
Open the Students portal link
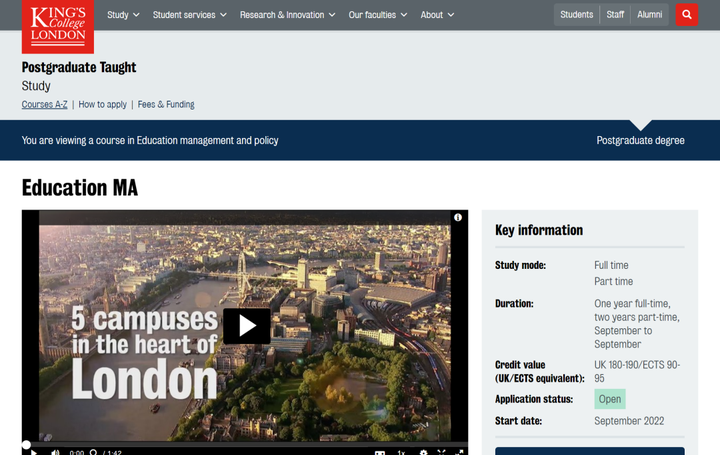click(576, 15)
